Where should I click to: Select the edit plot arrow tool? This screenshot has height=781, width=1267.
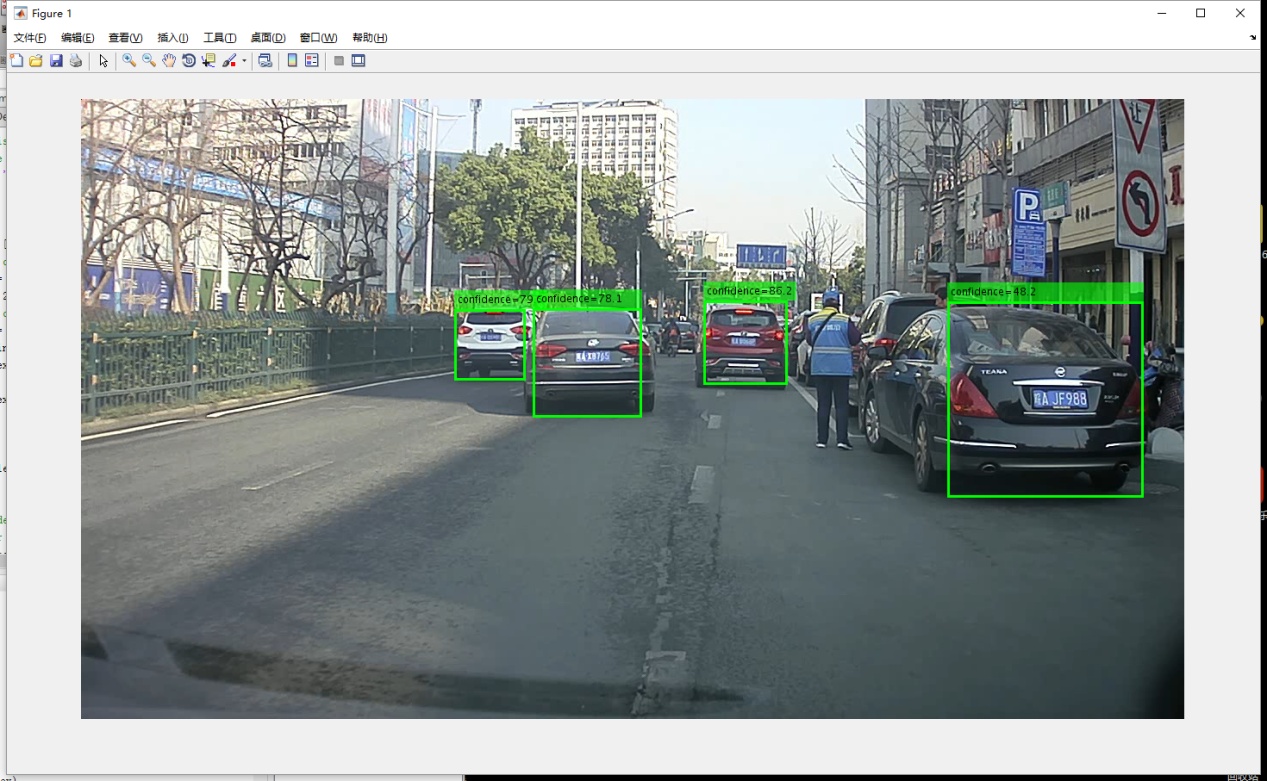point(103,61)
